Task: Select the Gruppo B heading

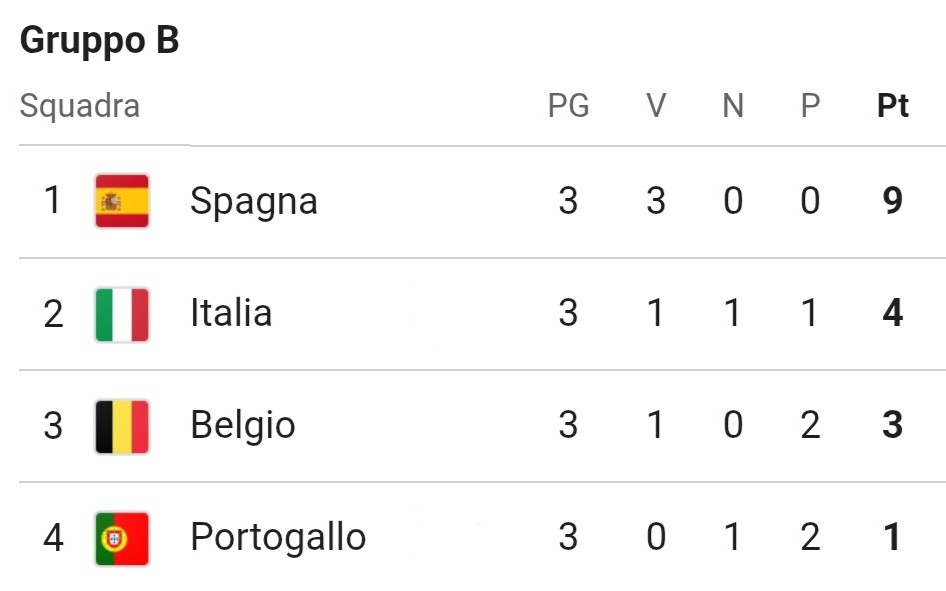Action: point(100,41)
